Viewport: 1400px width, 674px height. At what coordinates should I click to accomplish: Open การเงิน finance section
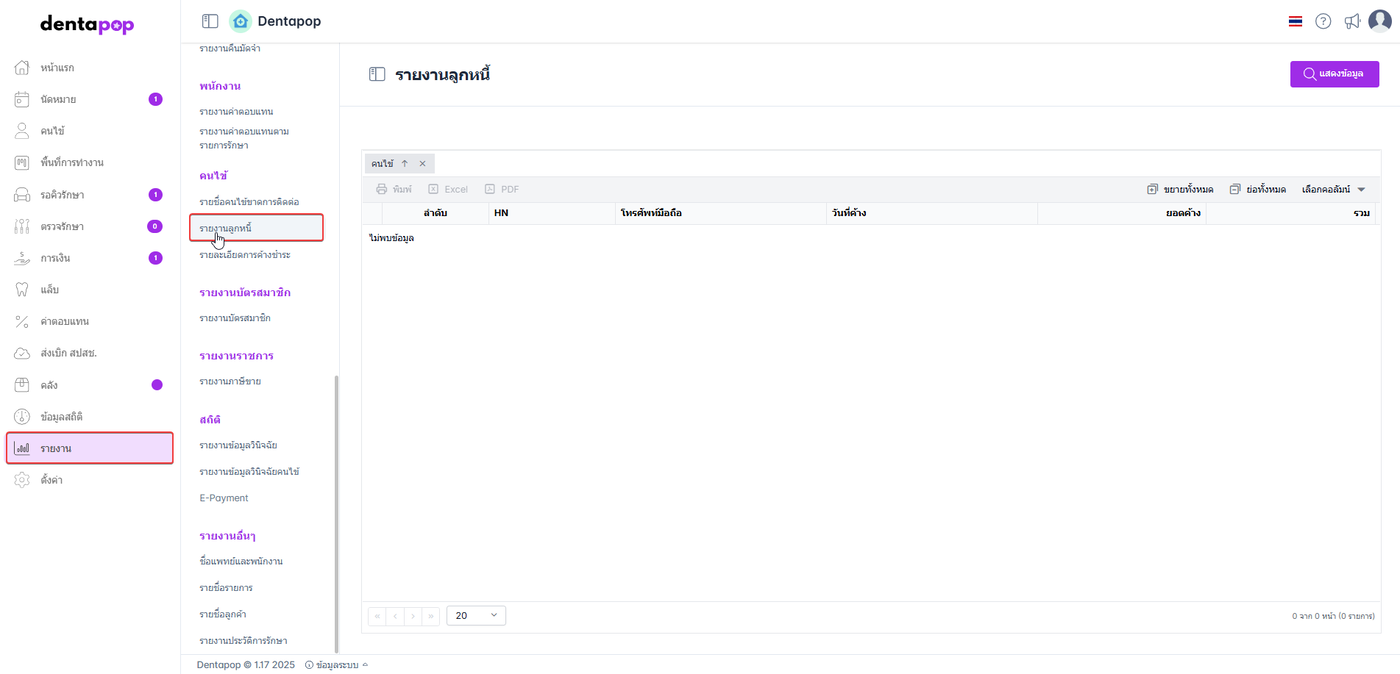coord(89,258)
